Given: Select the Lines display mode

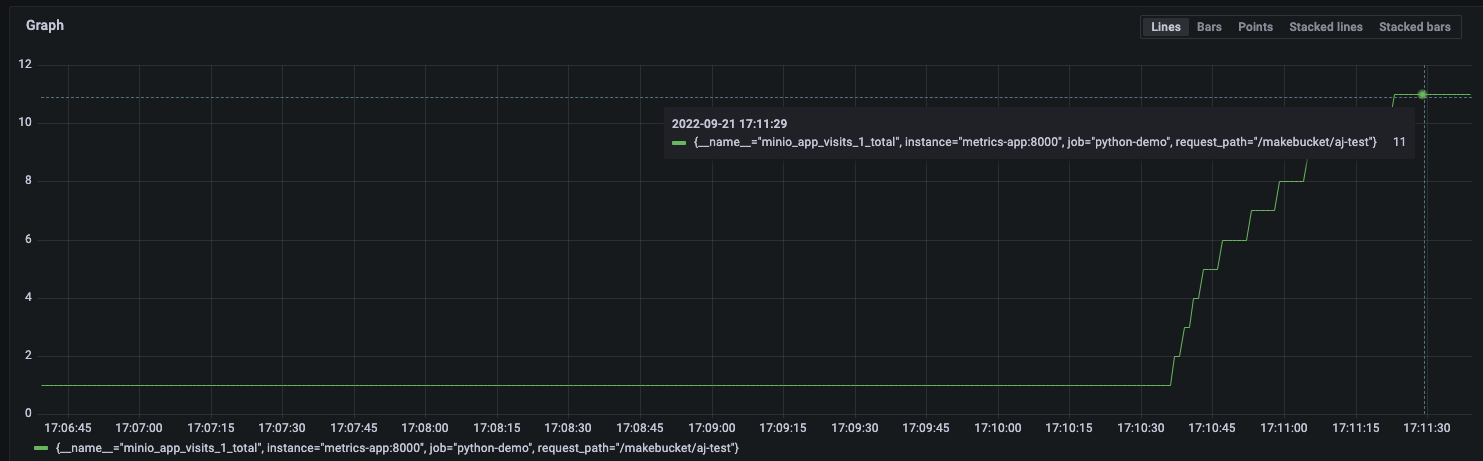Looking at the screenshot, I should coord(1165,27).
